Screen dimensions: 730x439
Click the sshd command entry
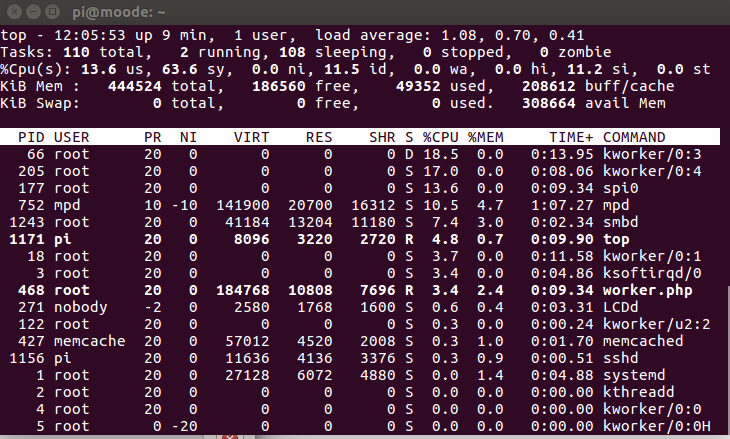coord(621,358)
